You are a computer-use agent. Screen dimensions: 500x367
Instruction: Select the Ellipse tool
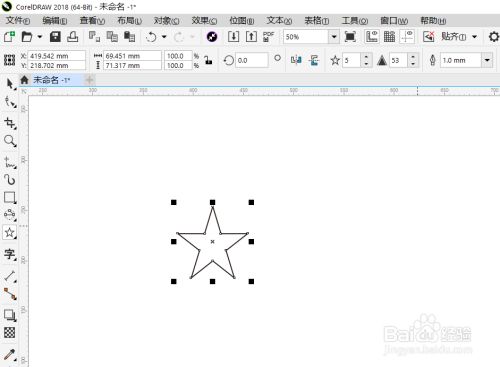10,214
